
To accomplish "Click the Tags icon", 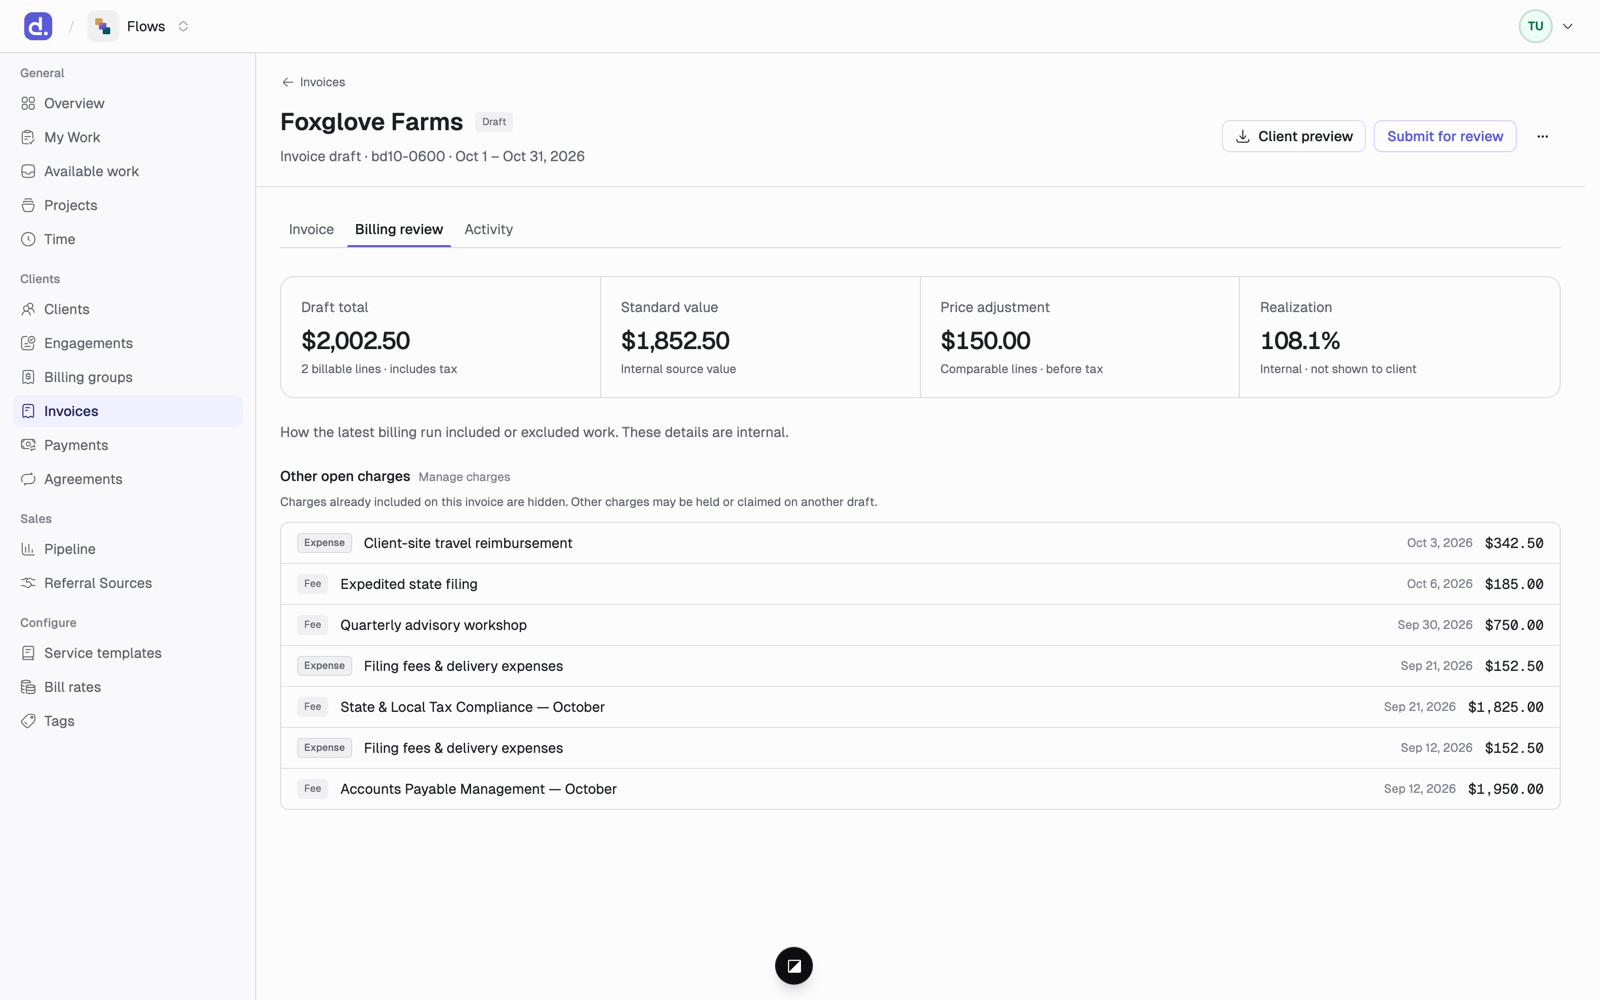I will (28, 721).
